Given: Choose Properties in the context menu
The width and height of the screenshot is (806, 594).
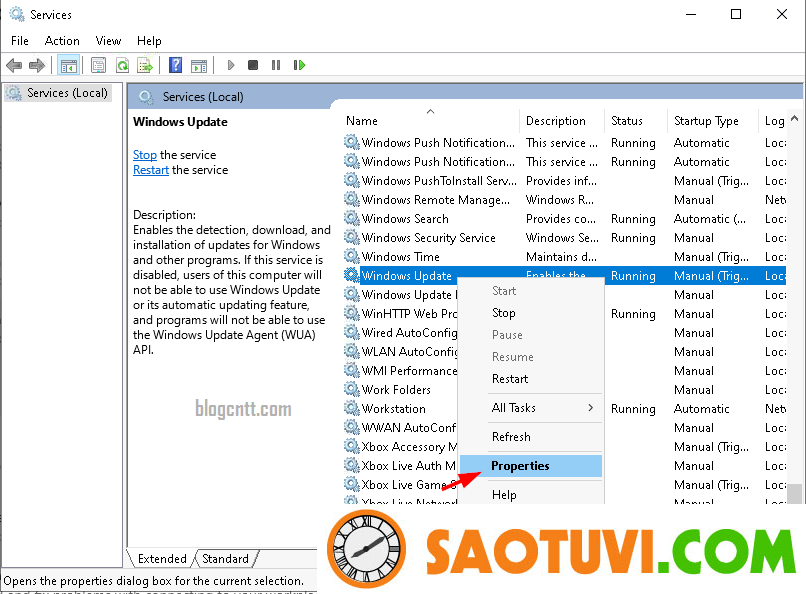Looking at the screenshot, I should click(531, 466).
